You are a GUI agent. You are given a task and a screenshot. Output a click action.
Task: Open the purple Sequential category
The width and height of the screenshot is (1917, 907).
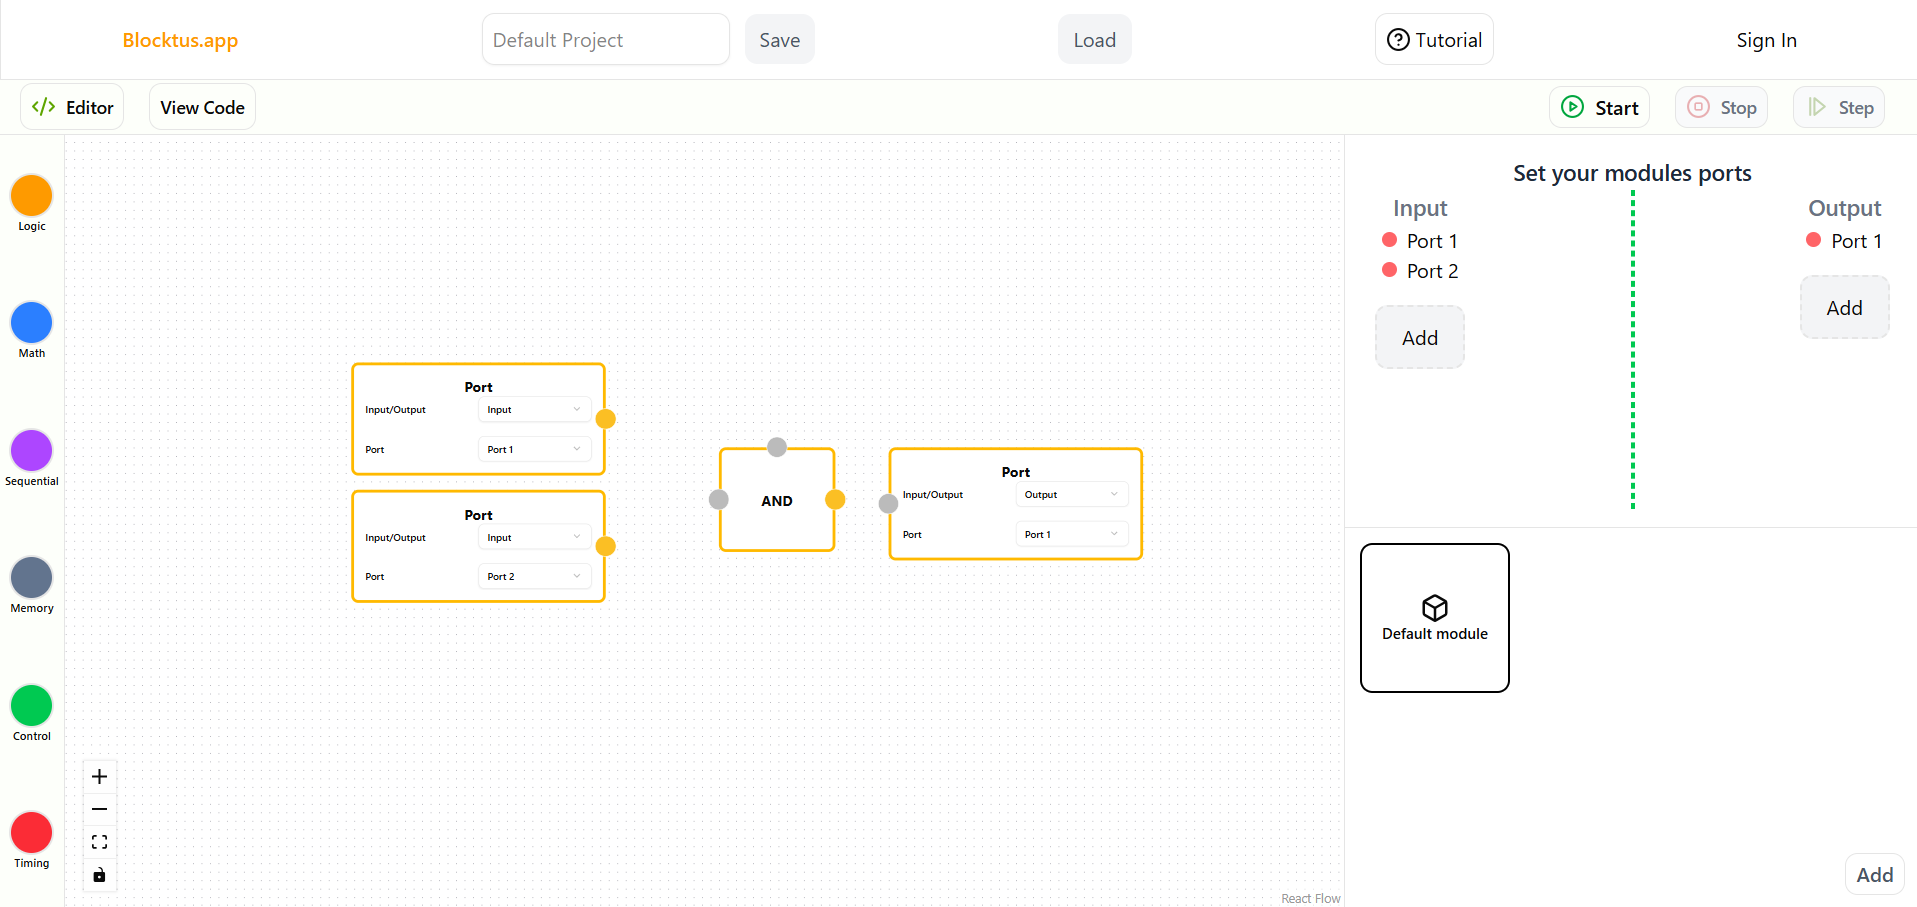(31, 451)
